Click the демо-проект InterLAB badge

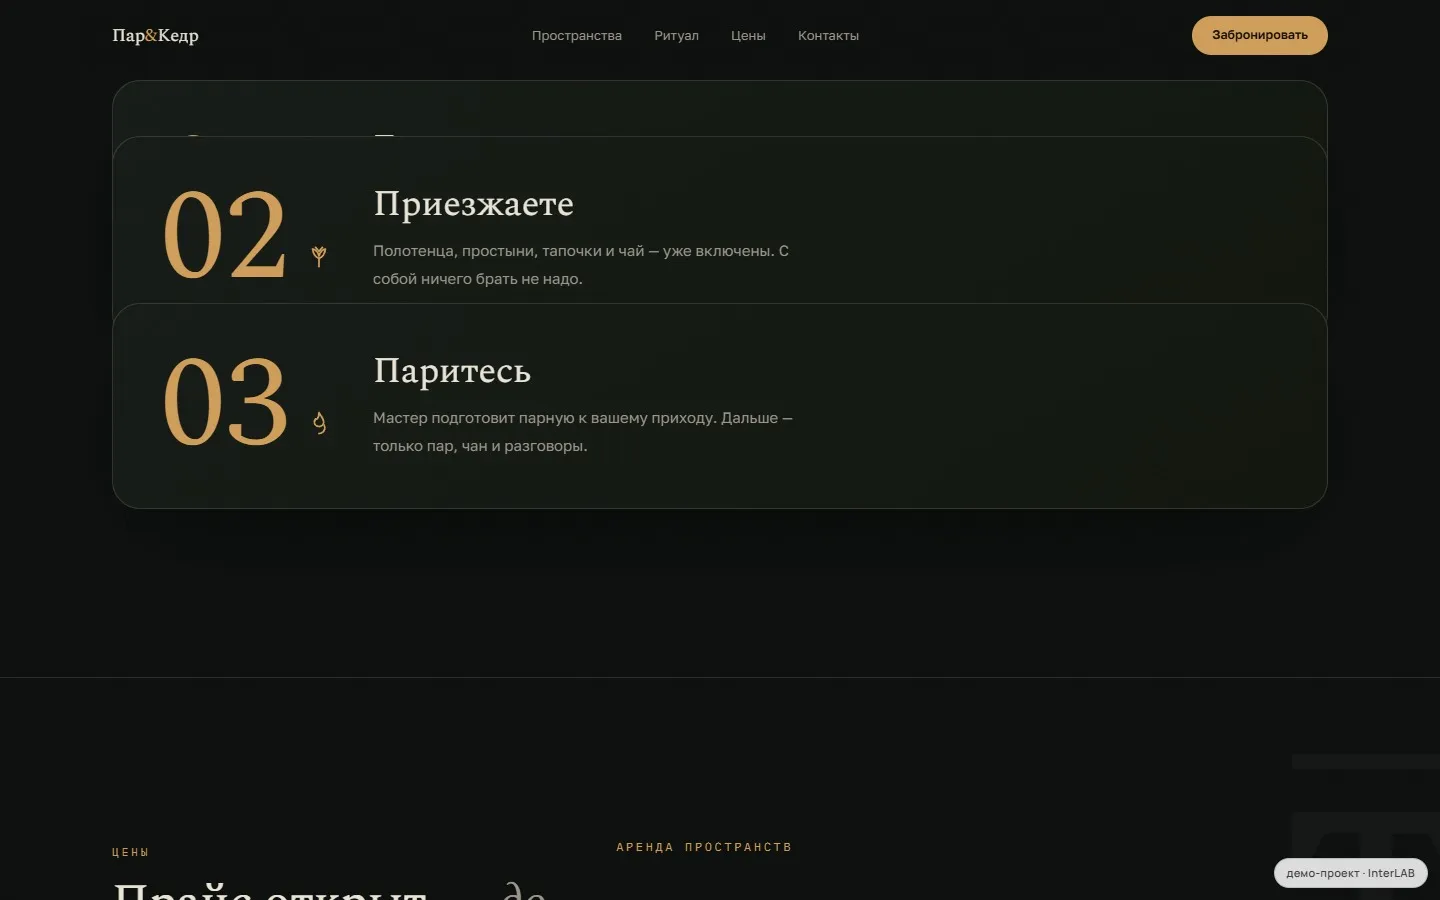(1350, 873)
